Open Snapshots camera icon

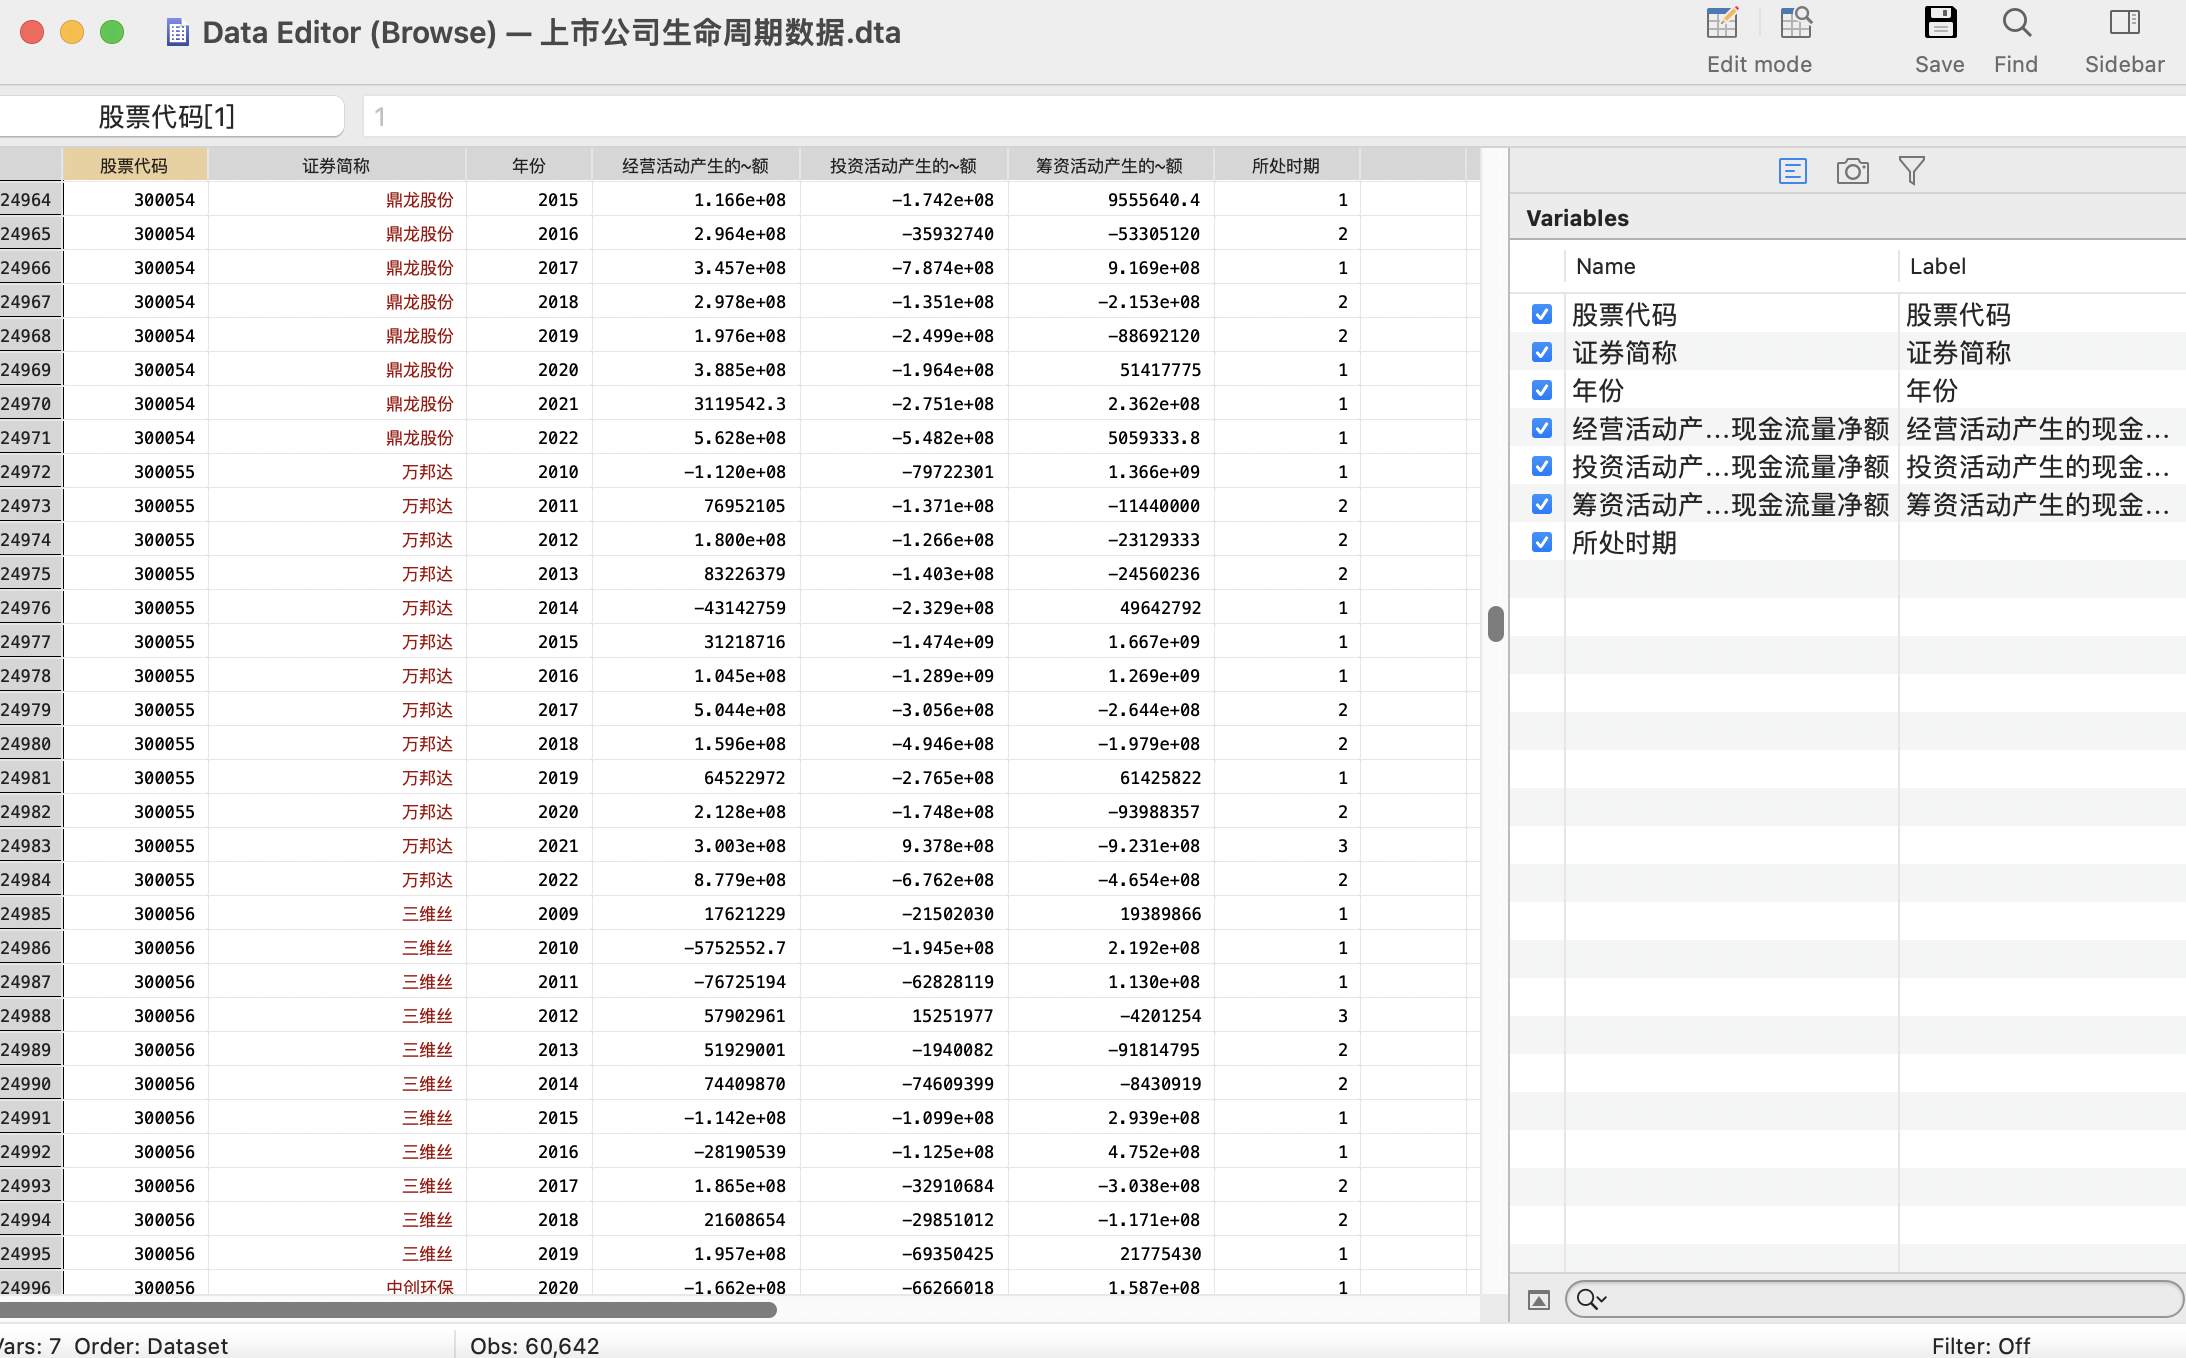1852,171
